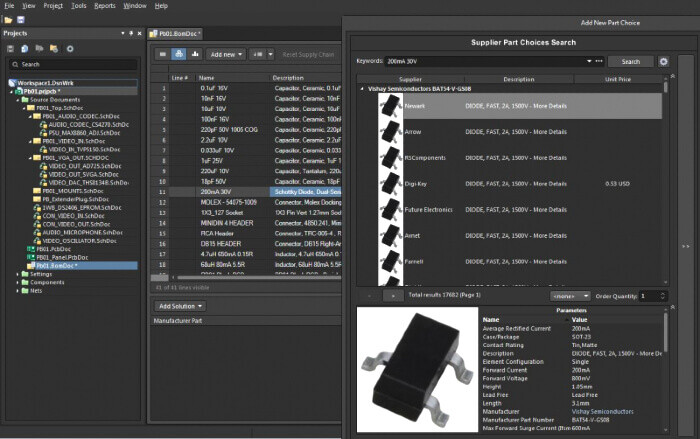This screenshot has width=700, height=439.
Task: Open dropdown arrow next to line numbering button
Action: pyautogui.click(x=271, y=54)
